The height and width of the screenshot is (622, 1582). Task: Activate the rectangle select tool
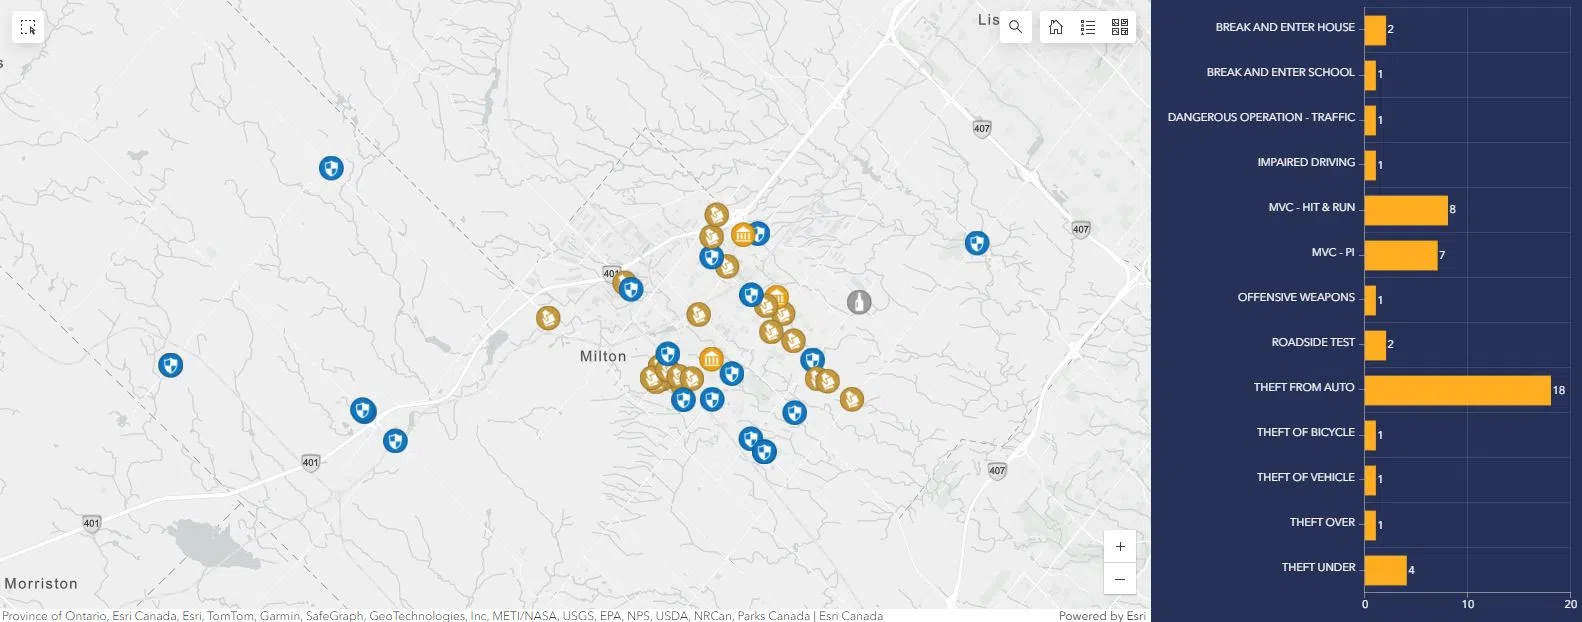tap(28, 27)
